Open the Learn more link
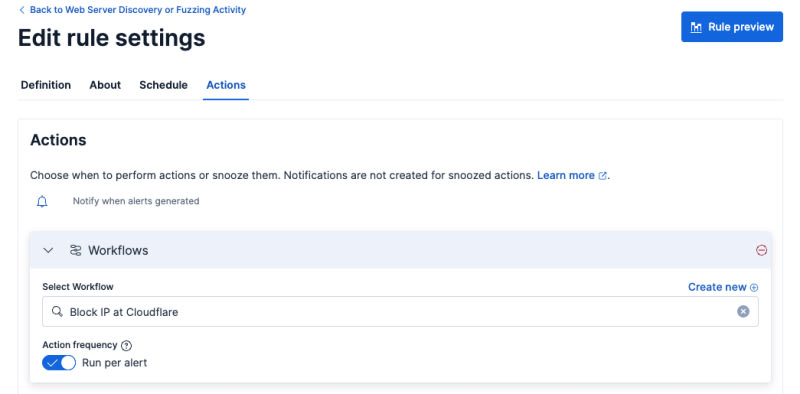The width and height of the screenshot is (800, 394). pos(566,176)
